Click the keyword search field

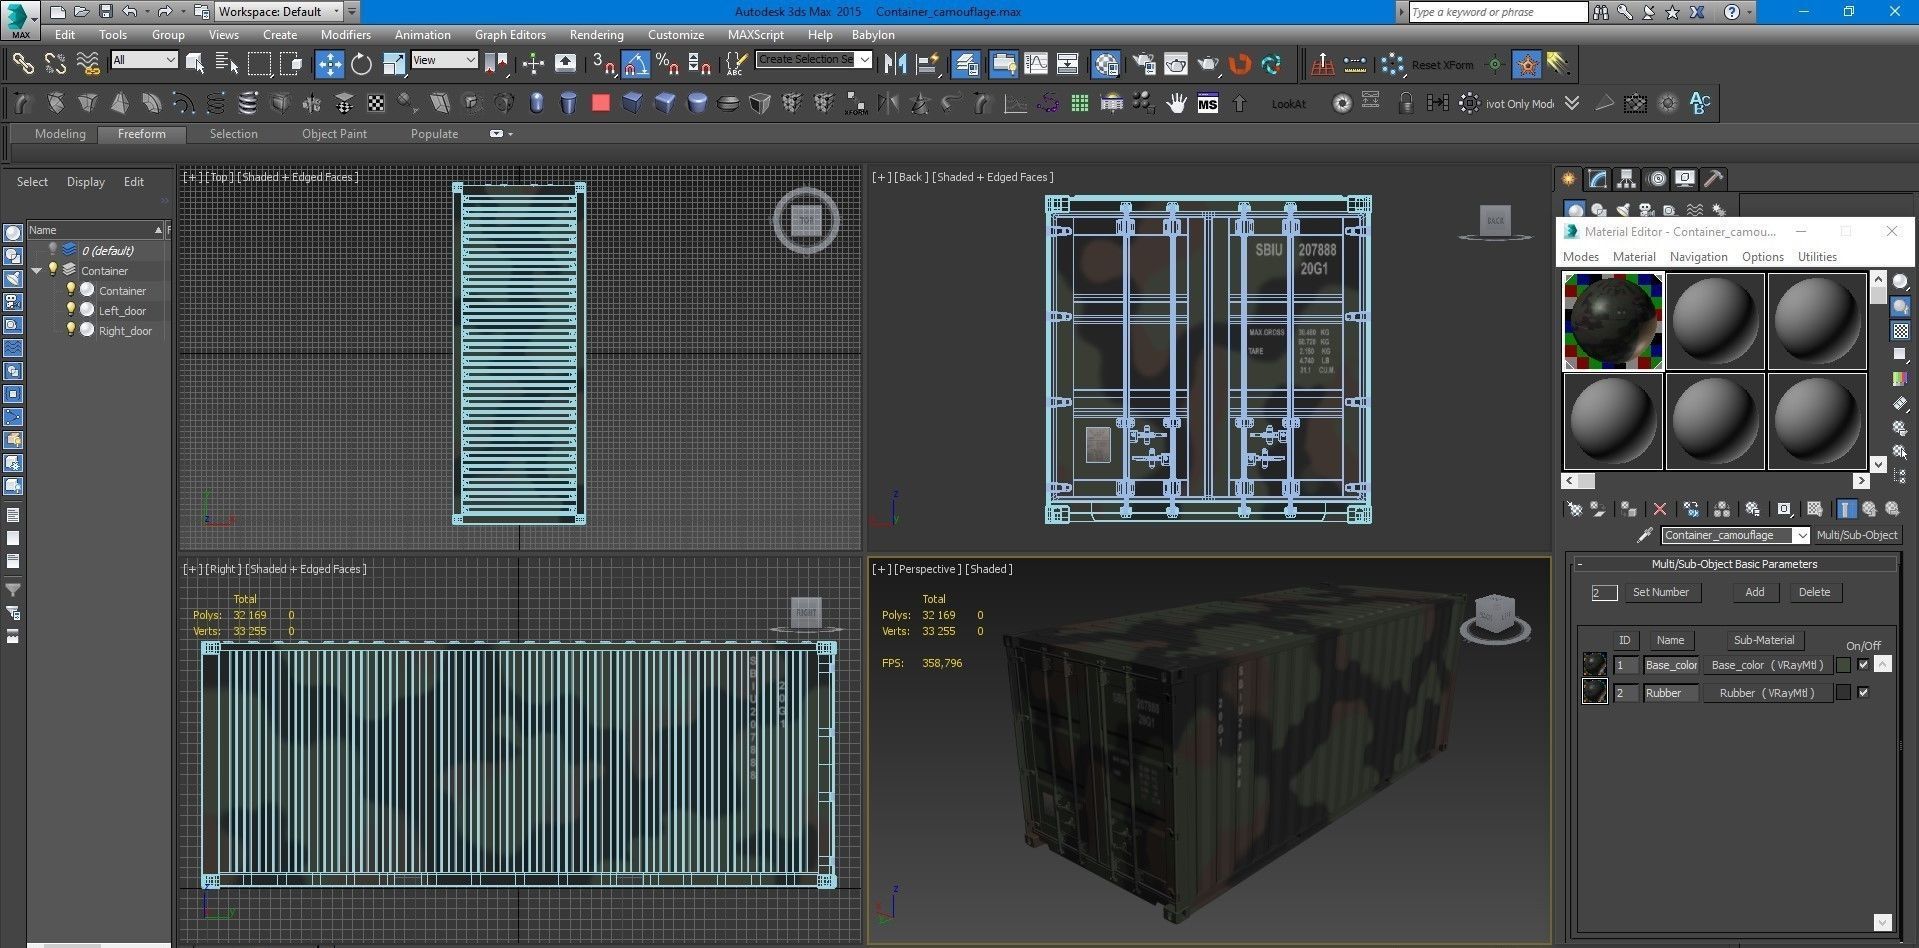click(1497, 12)
